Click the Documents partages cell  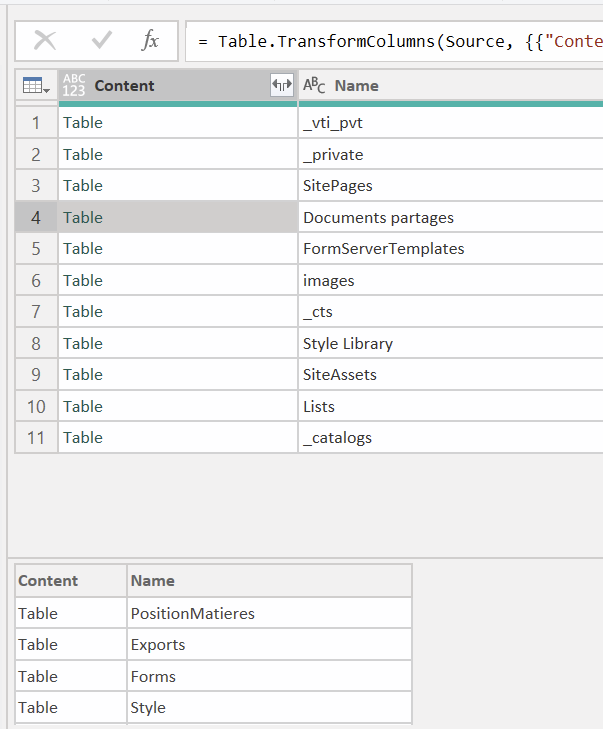click(378, 218)
